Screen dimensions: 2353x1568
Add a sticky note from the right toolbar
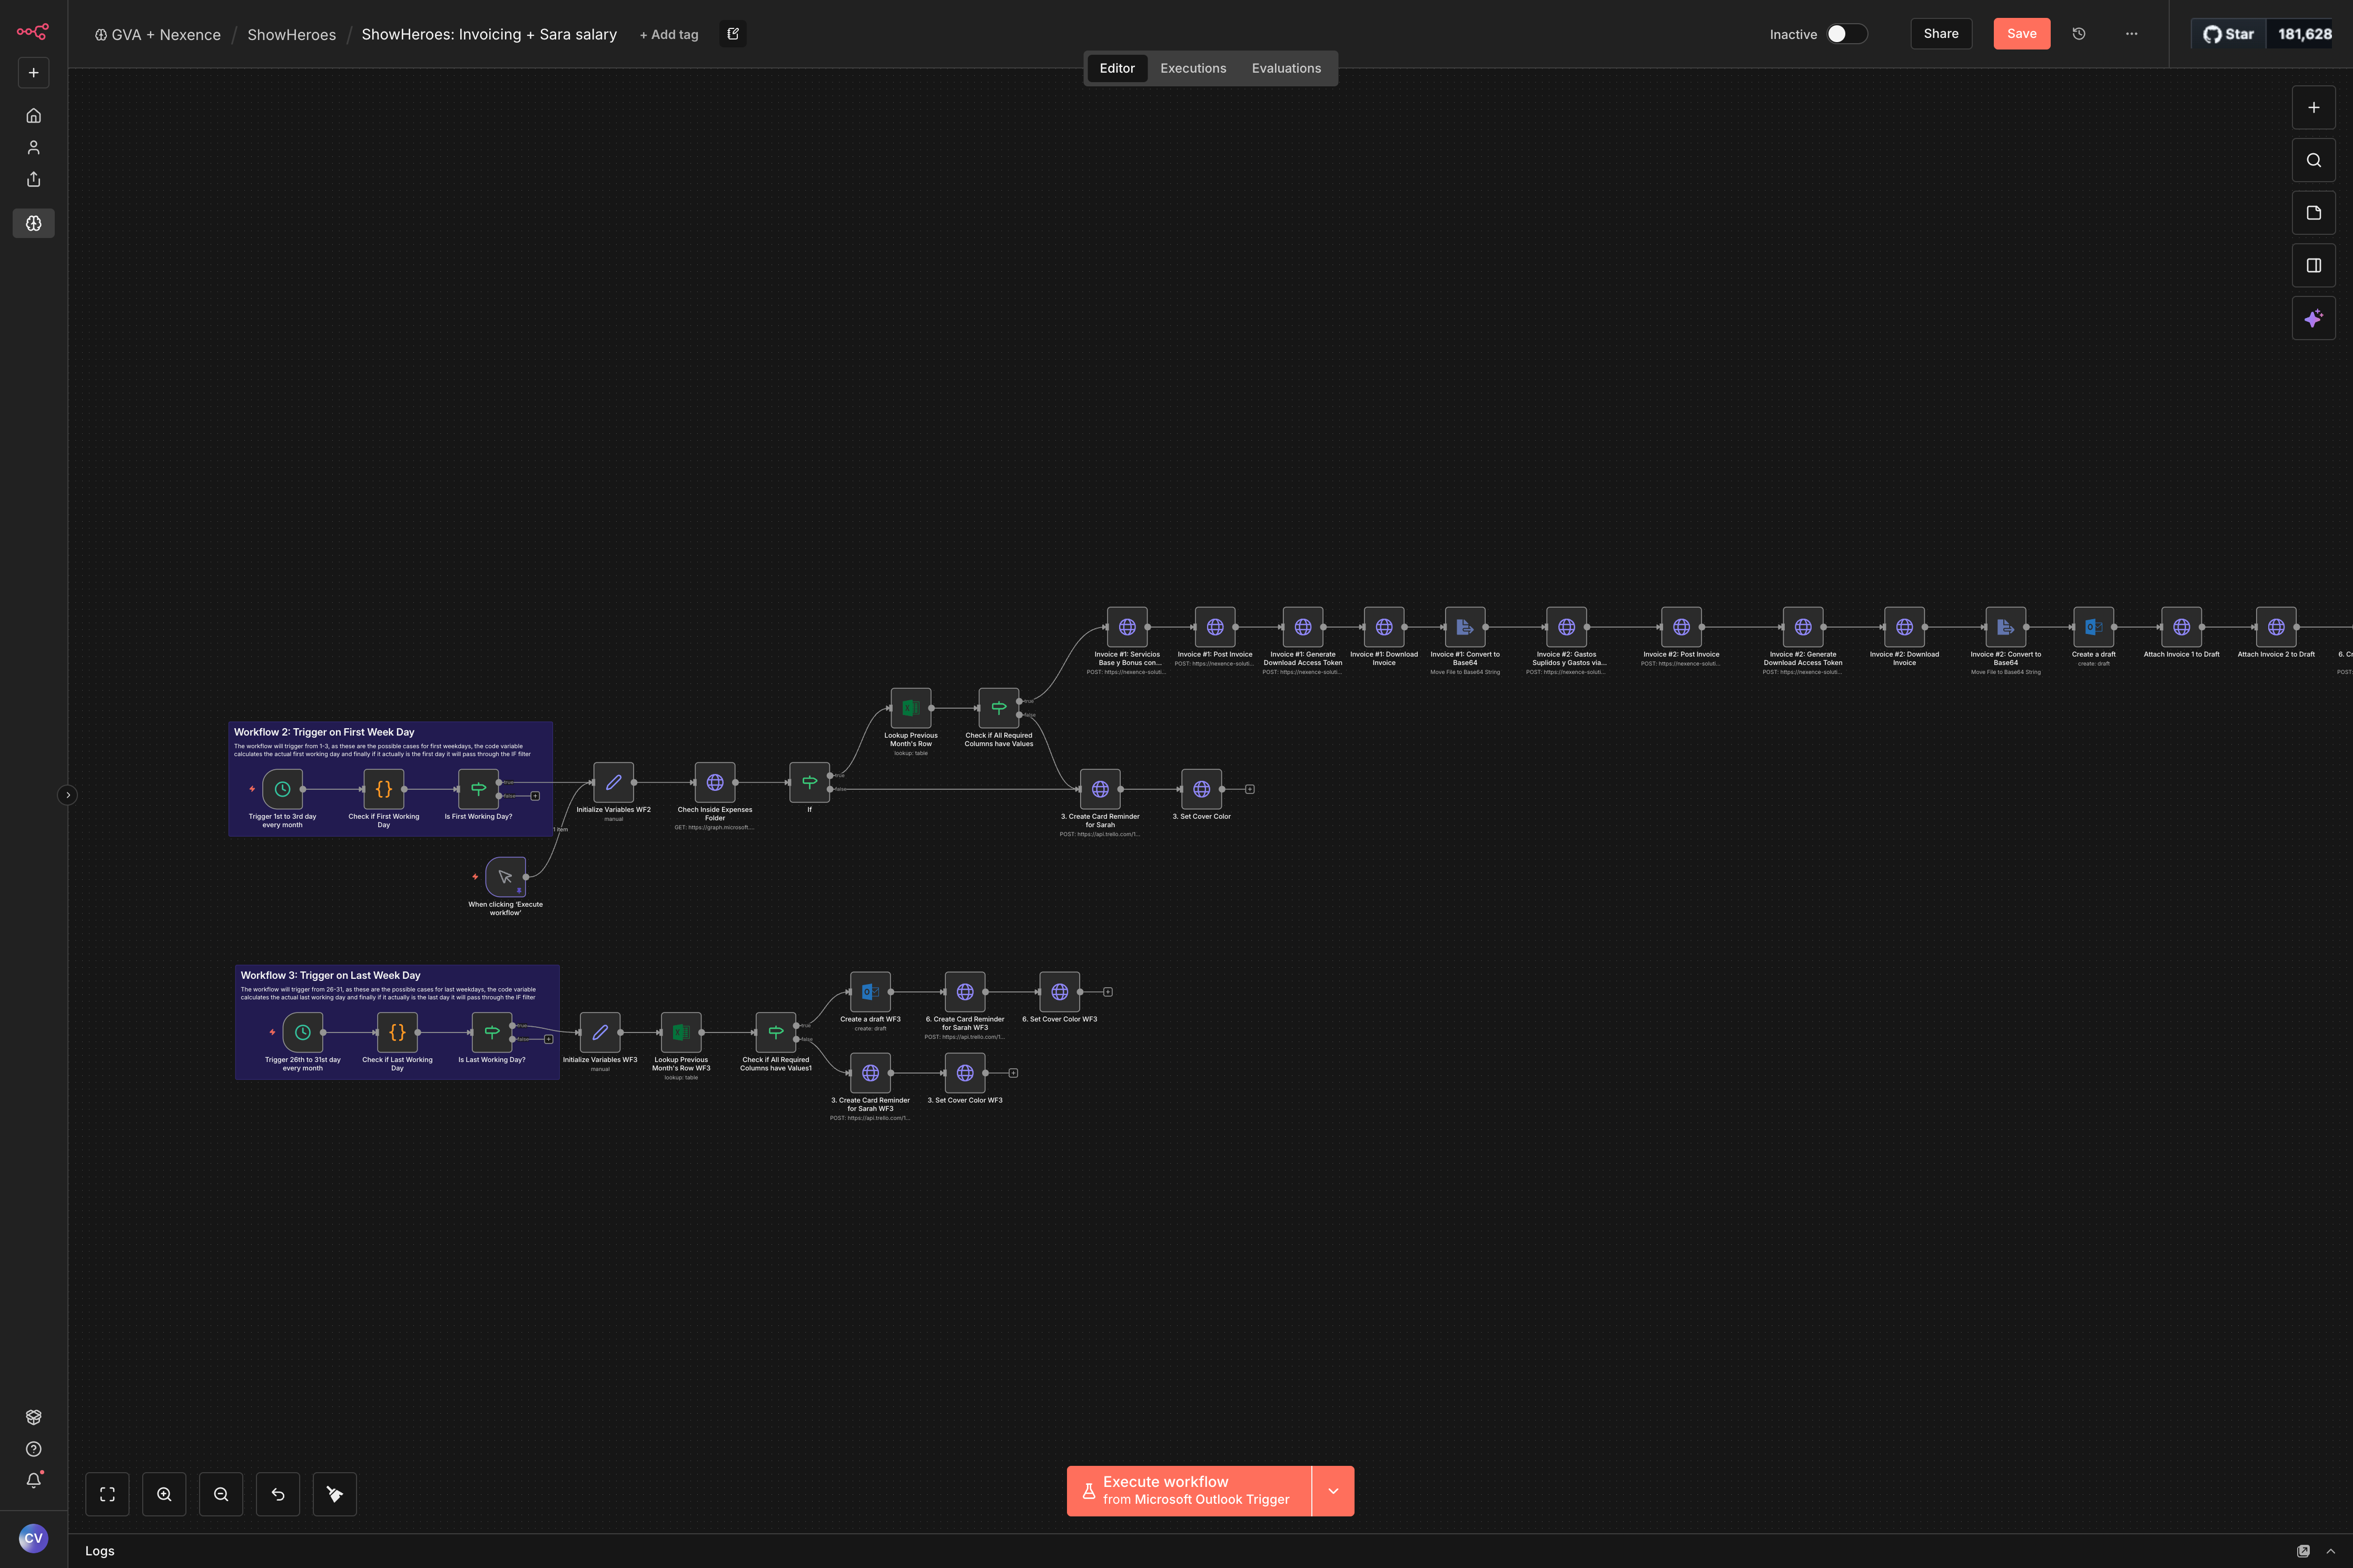click(2313, 213)
